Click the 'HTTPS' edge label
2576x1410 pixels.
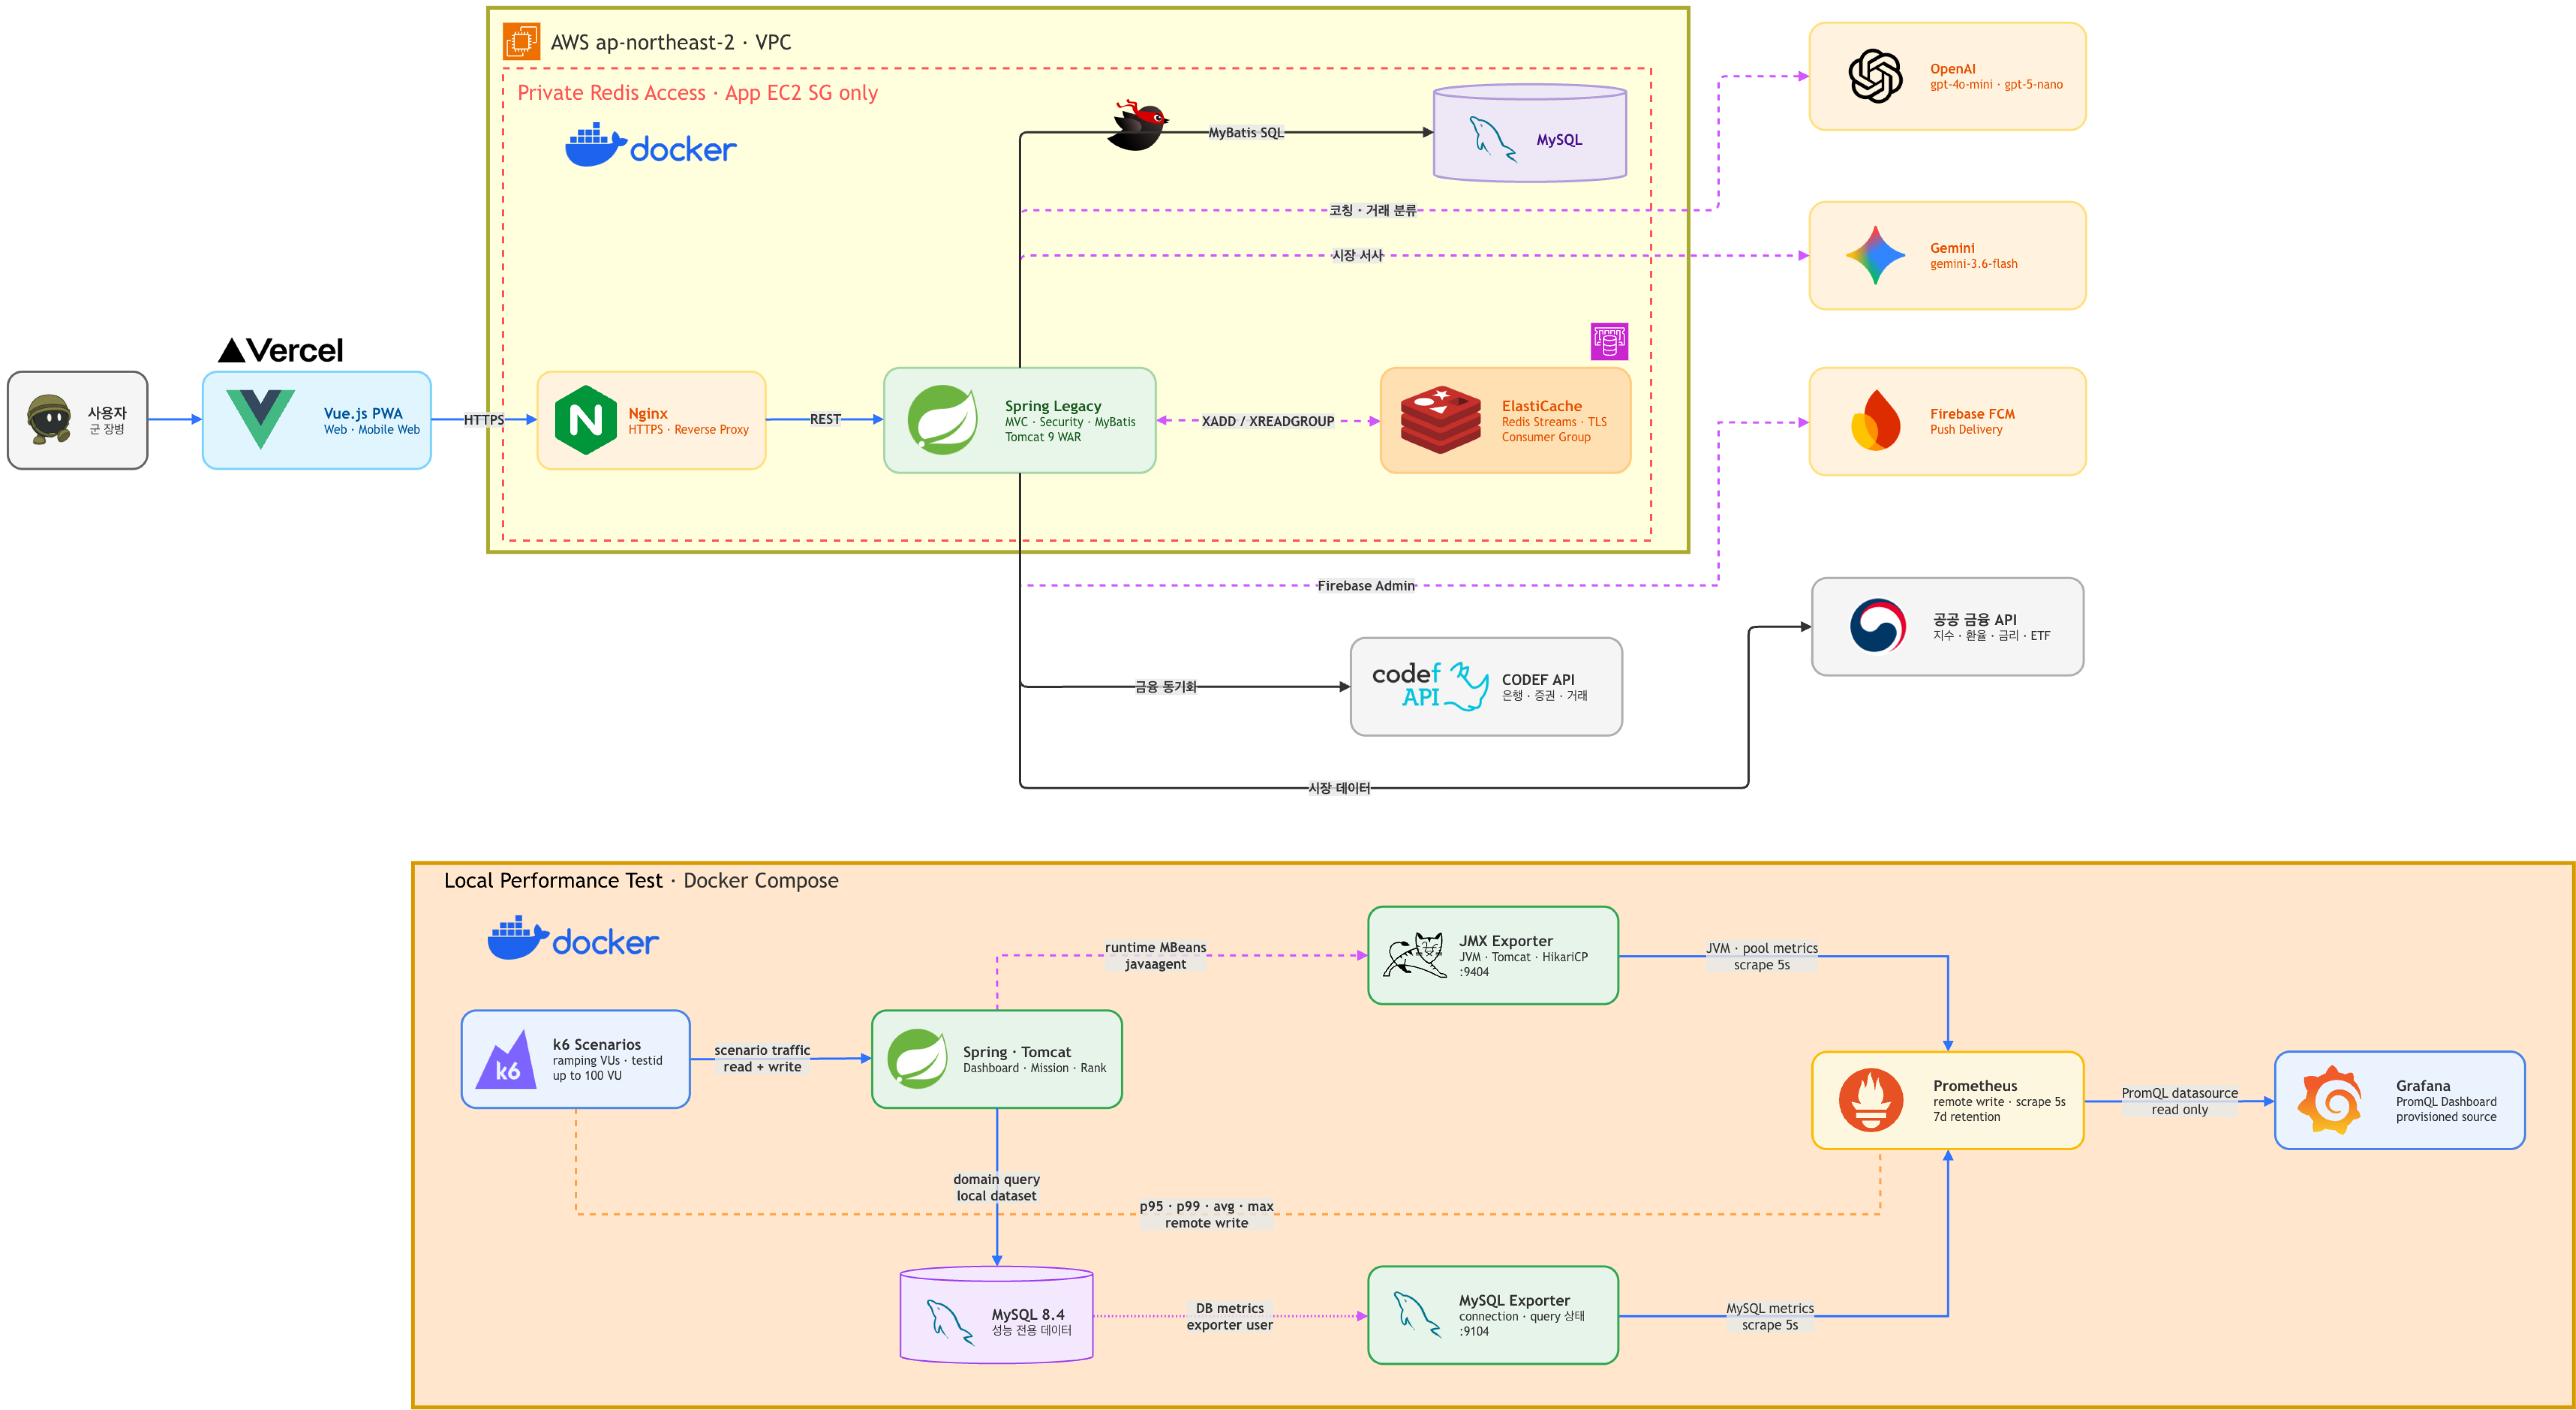pyautogui.click(x=484, y=420)
